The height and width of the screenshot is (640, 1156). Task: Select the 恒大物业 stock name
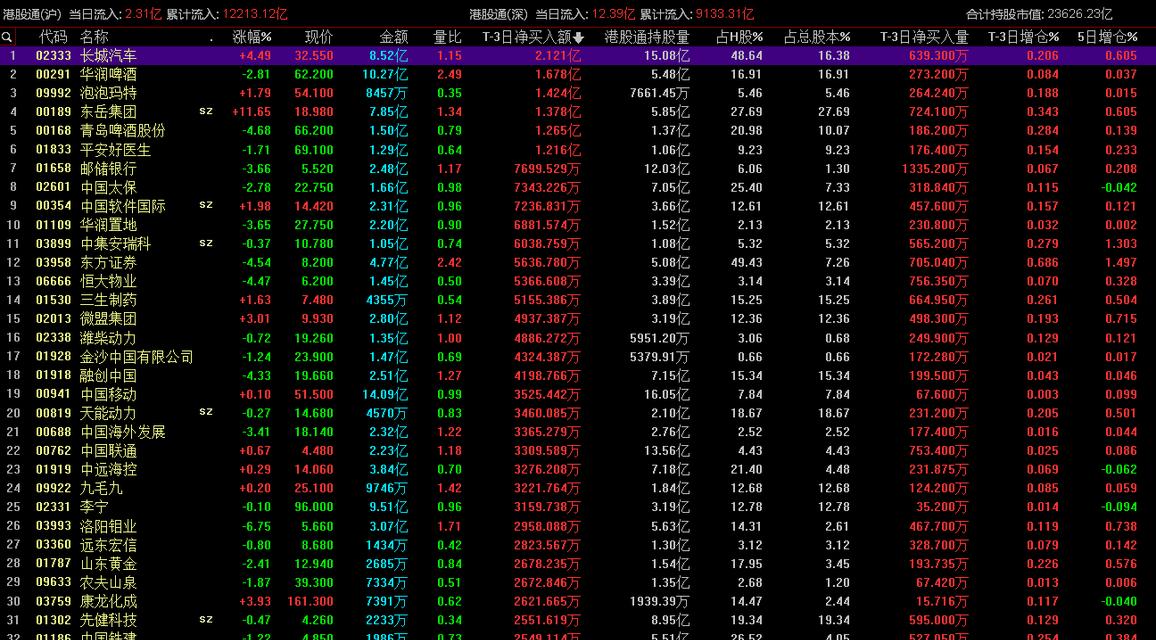click(x=108, y=281)
